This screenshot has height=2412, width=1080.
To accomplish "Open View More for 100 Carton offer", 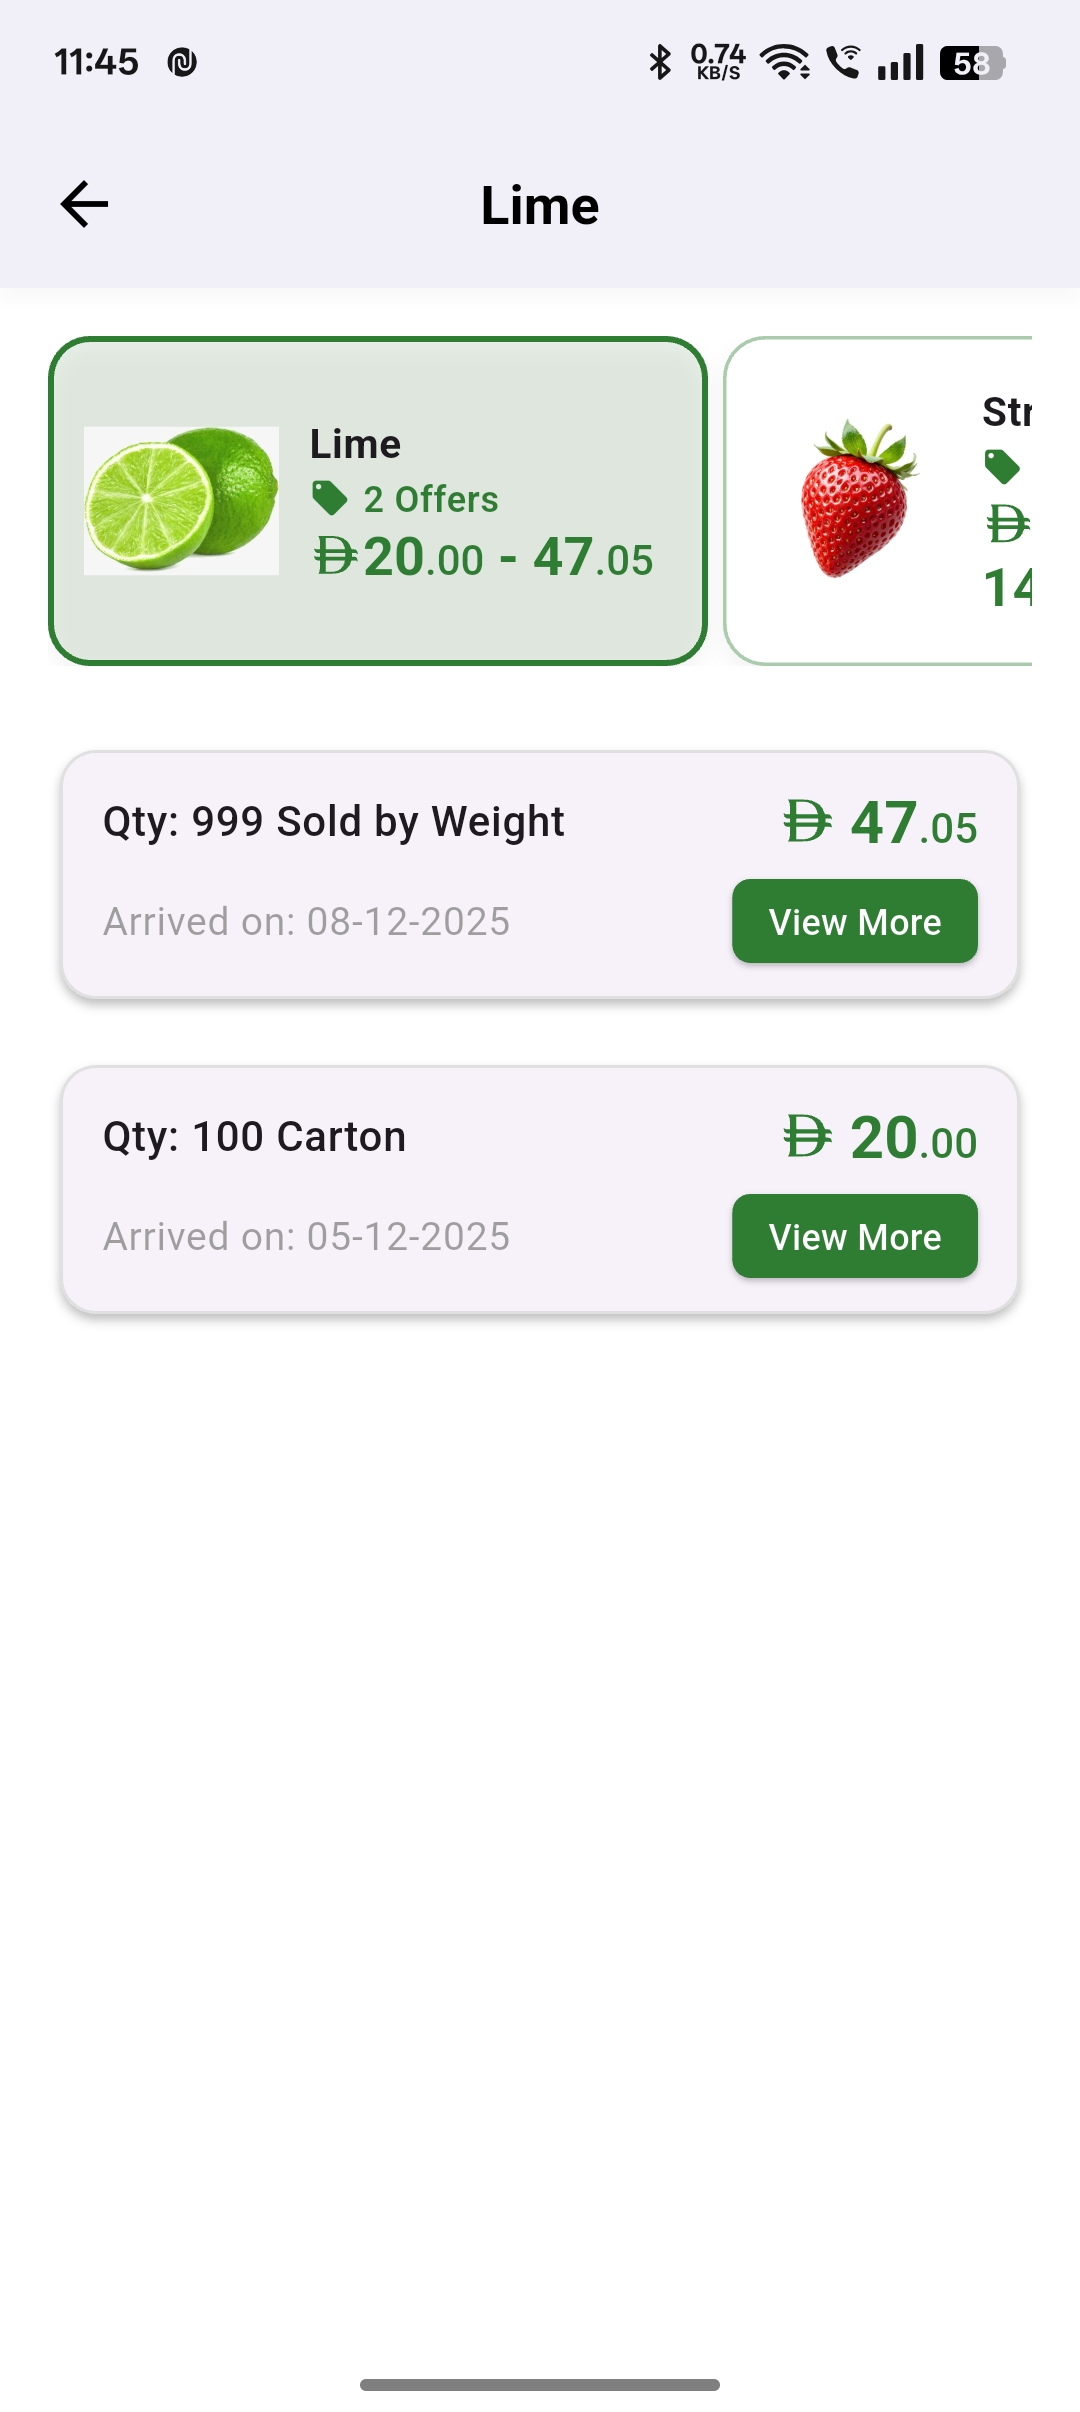I will pos(855,1237).
